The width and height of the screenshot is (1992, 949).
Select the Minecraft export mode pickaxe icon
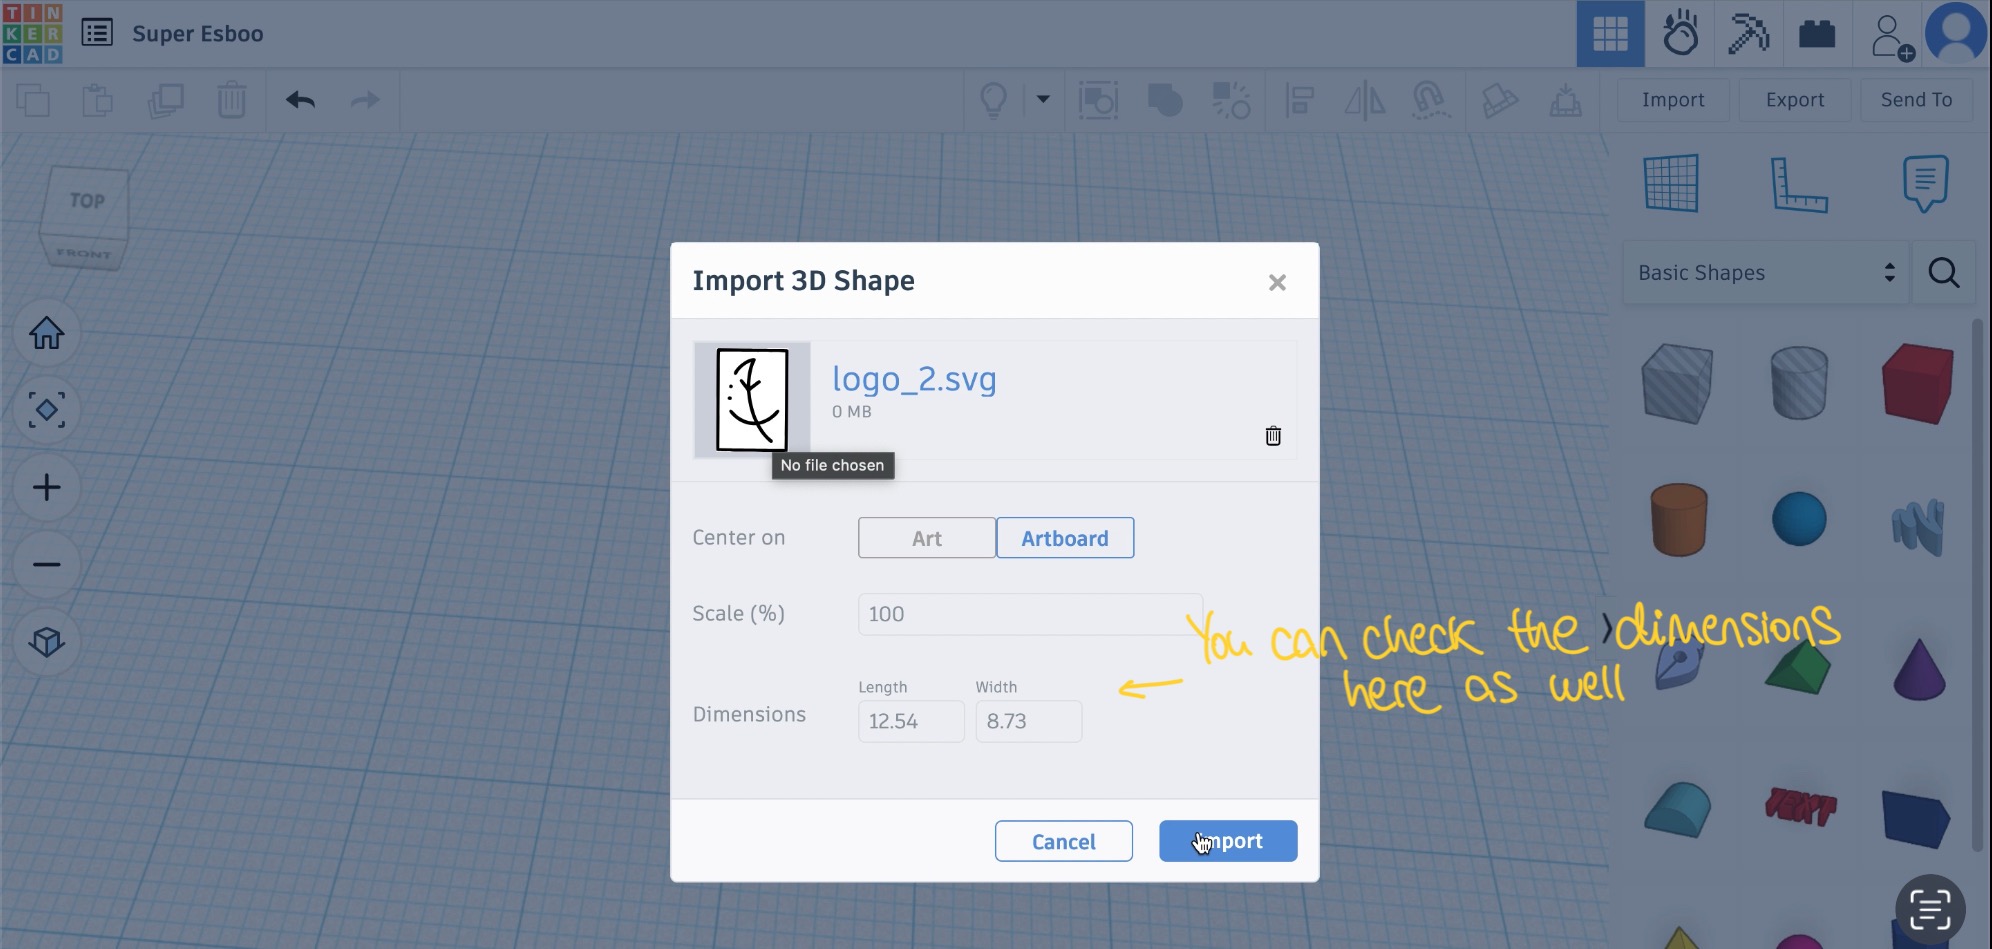coord(1749,33)
